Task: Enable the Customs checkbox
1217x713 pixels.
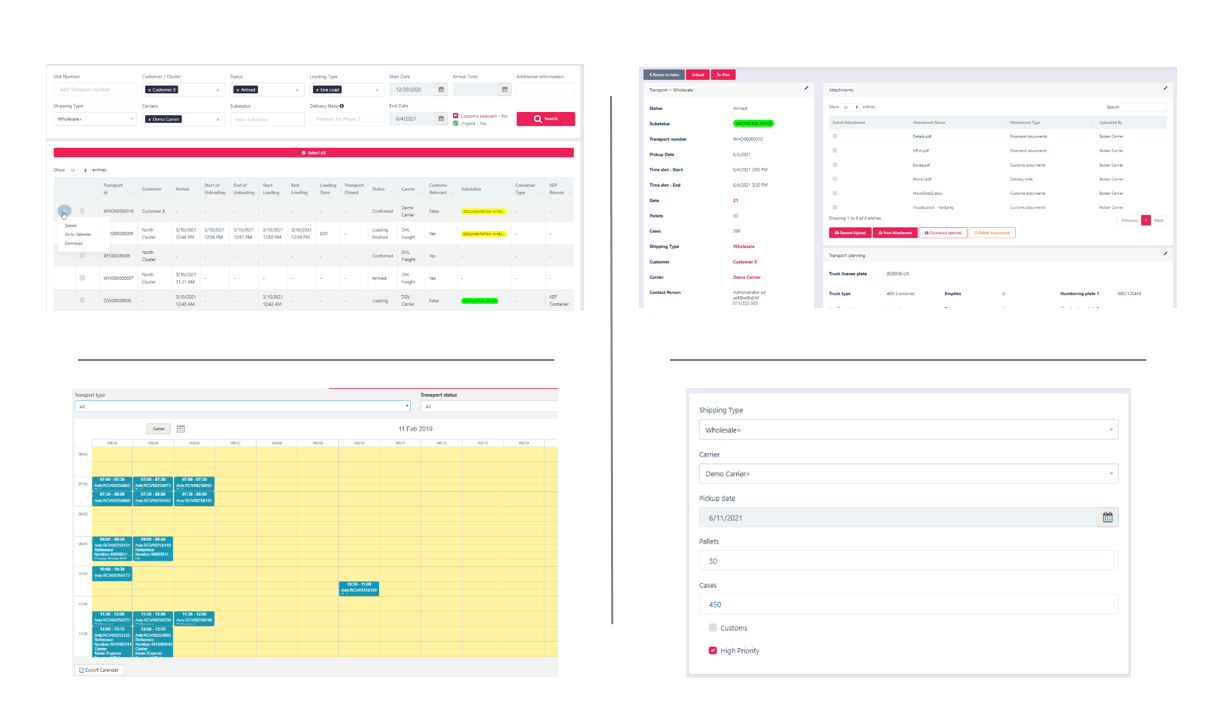Action: tap(713, 628)
